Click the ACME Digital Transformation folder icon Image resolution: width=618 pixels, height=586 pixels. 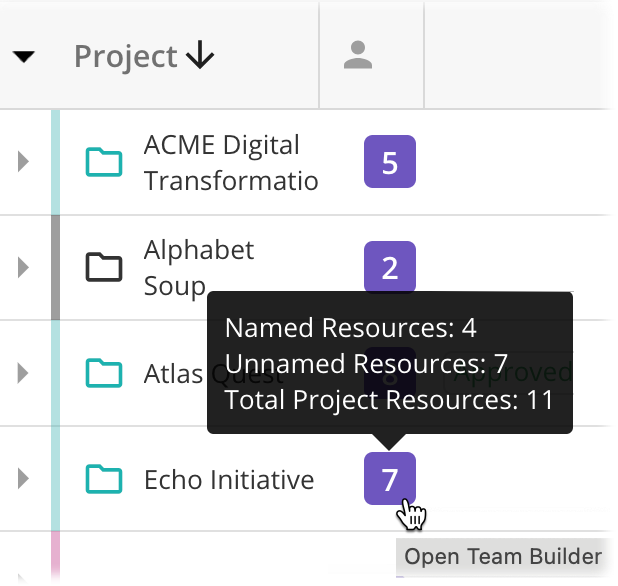coord(103,162)
